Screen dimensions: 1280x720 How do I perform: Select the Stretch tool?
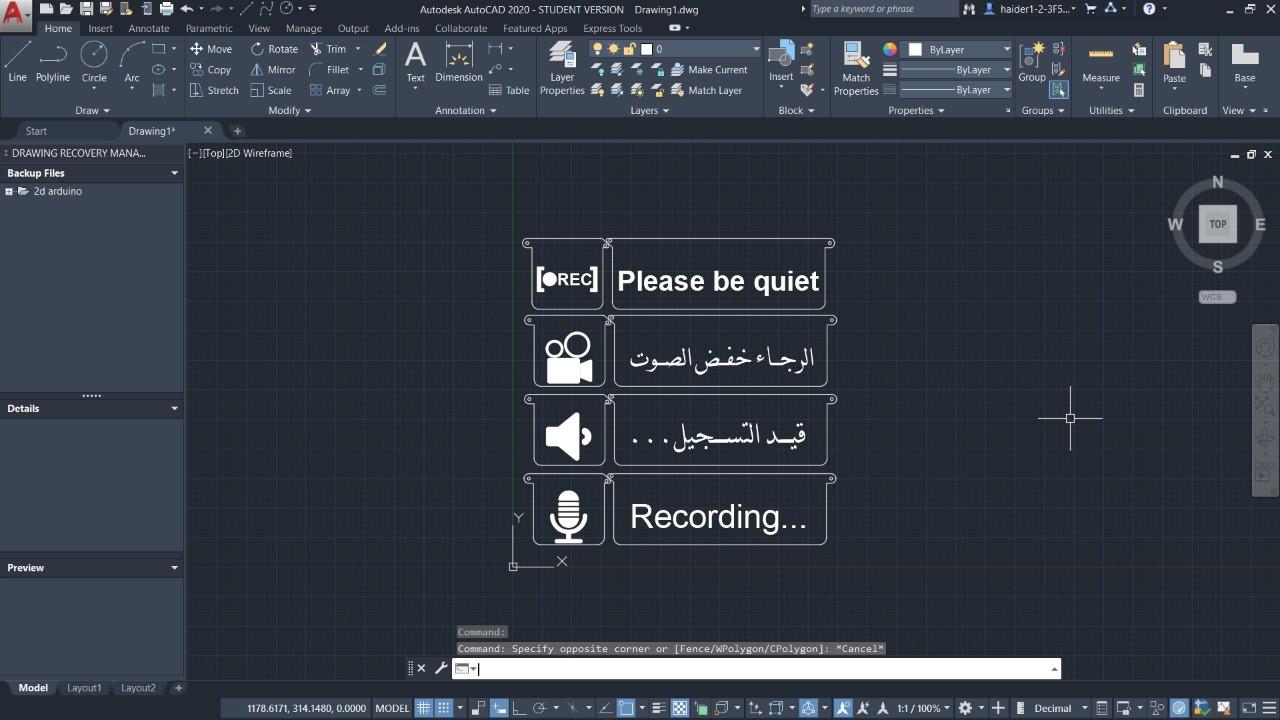[x=214, y=90]
